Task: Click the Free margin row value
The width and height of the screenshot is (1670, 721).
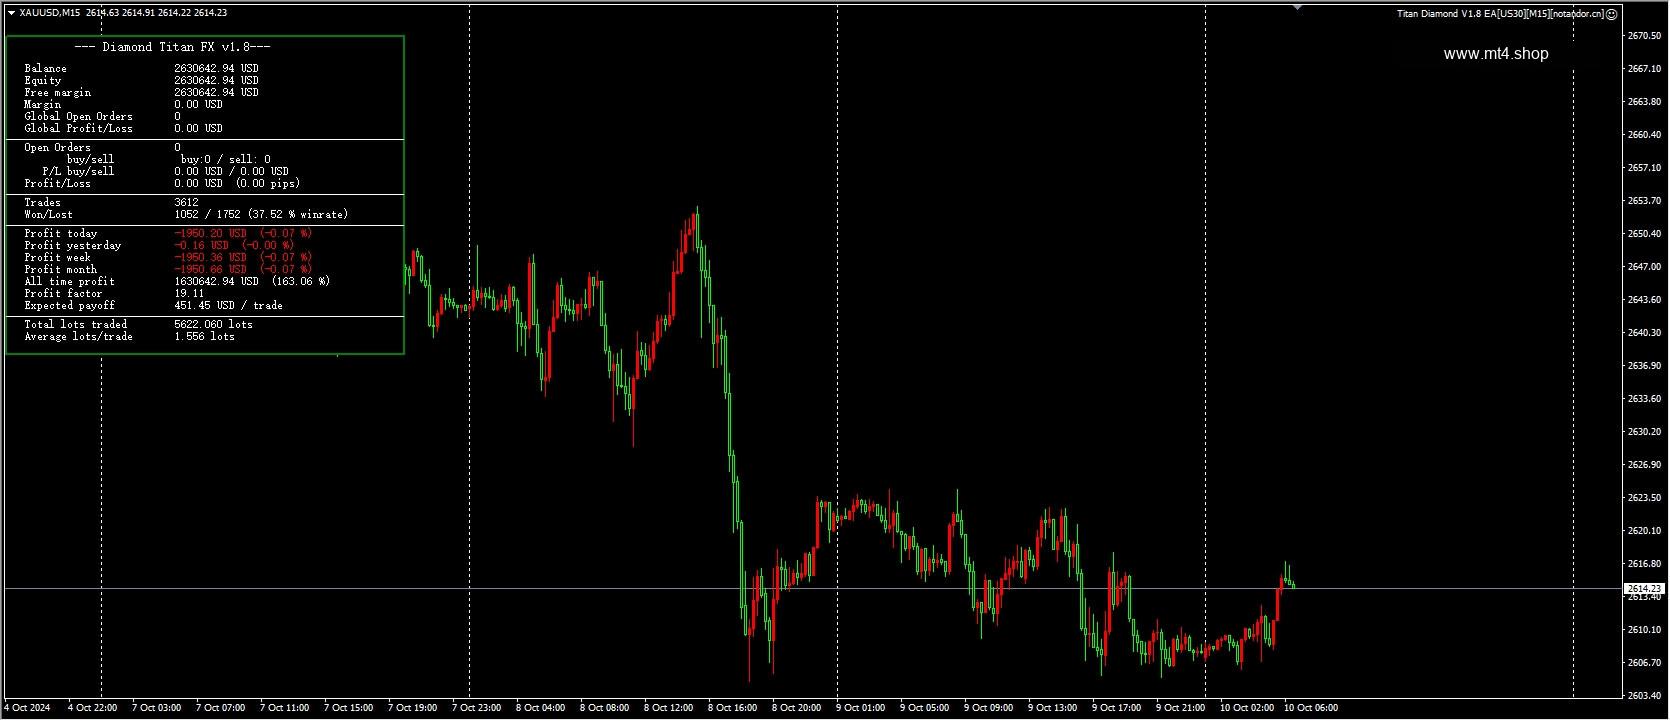Action: [216, 93]
